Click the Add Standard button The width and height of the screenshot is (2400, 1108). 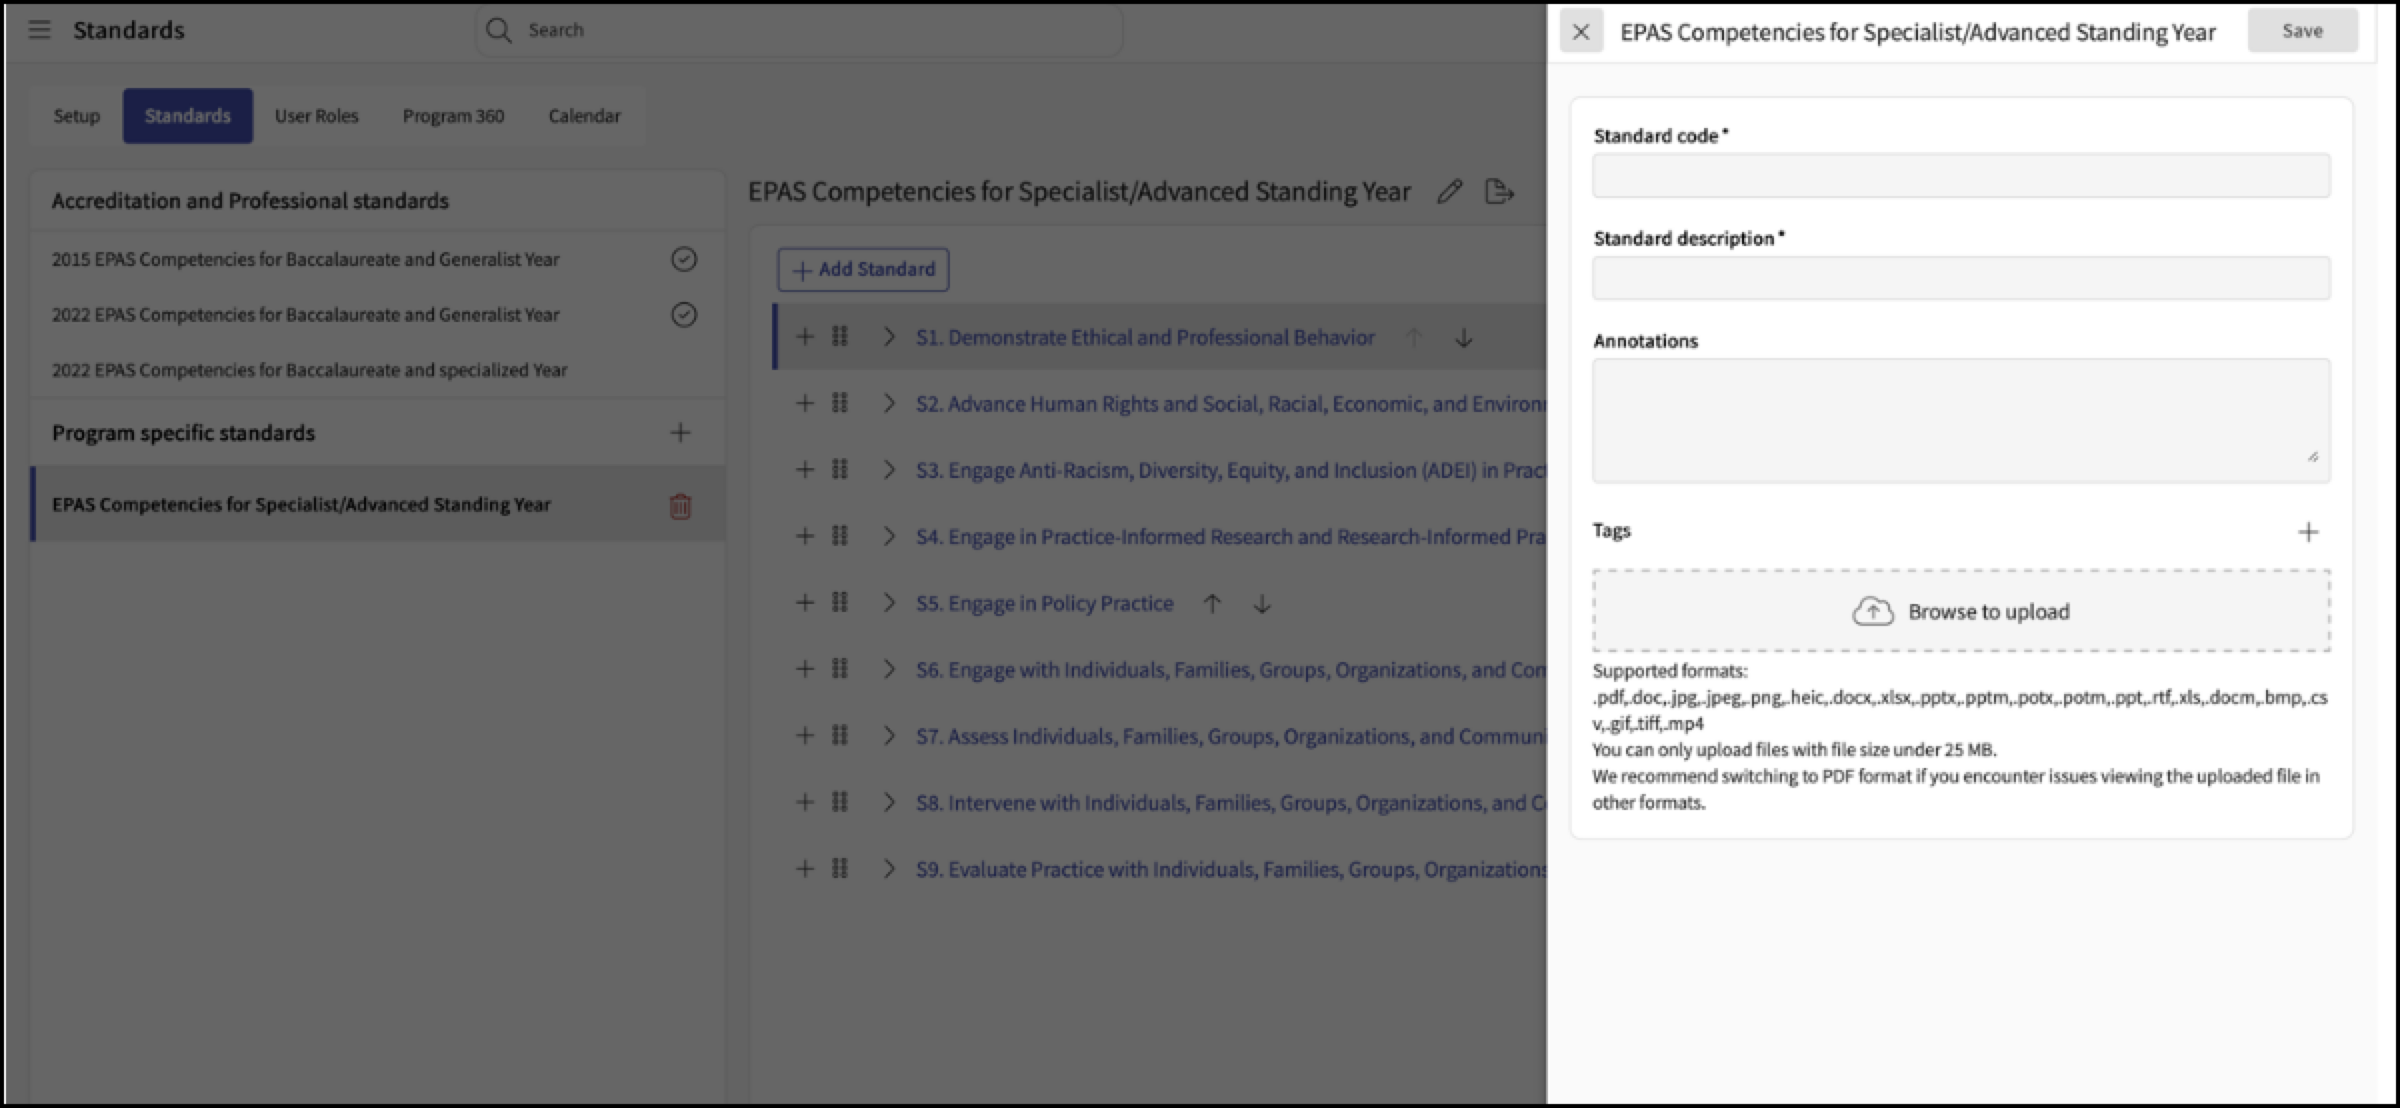[864, 270]
